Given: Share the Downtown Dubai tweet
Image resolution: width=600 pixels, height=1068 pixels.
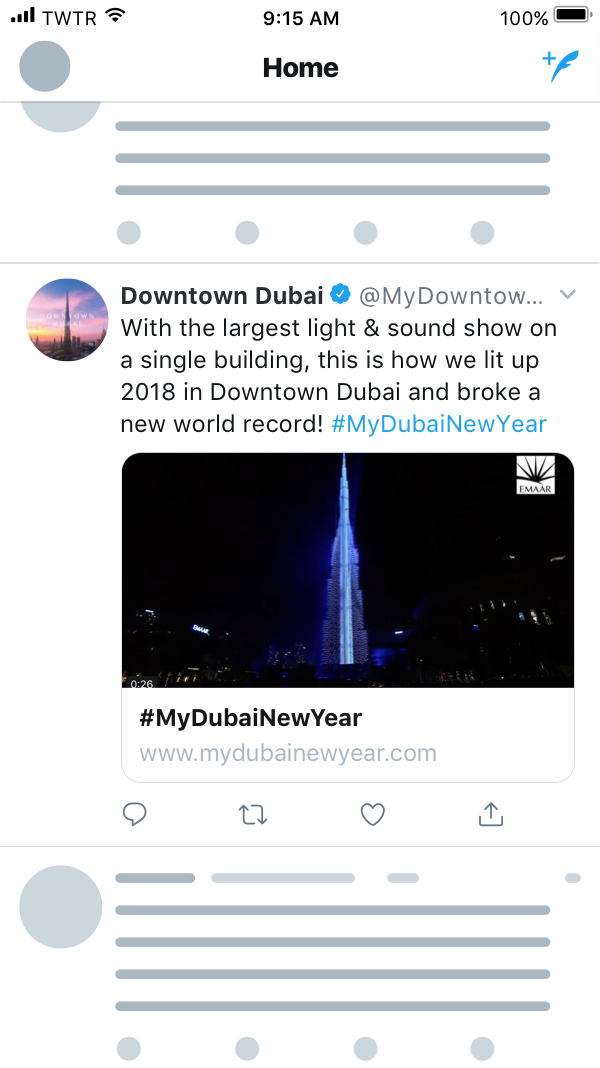Looking at the screenshot, I should coord(490,815).
